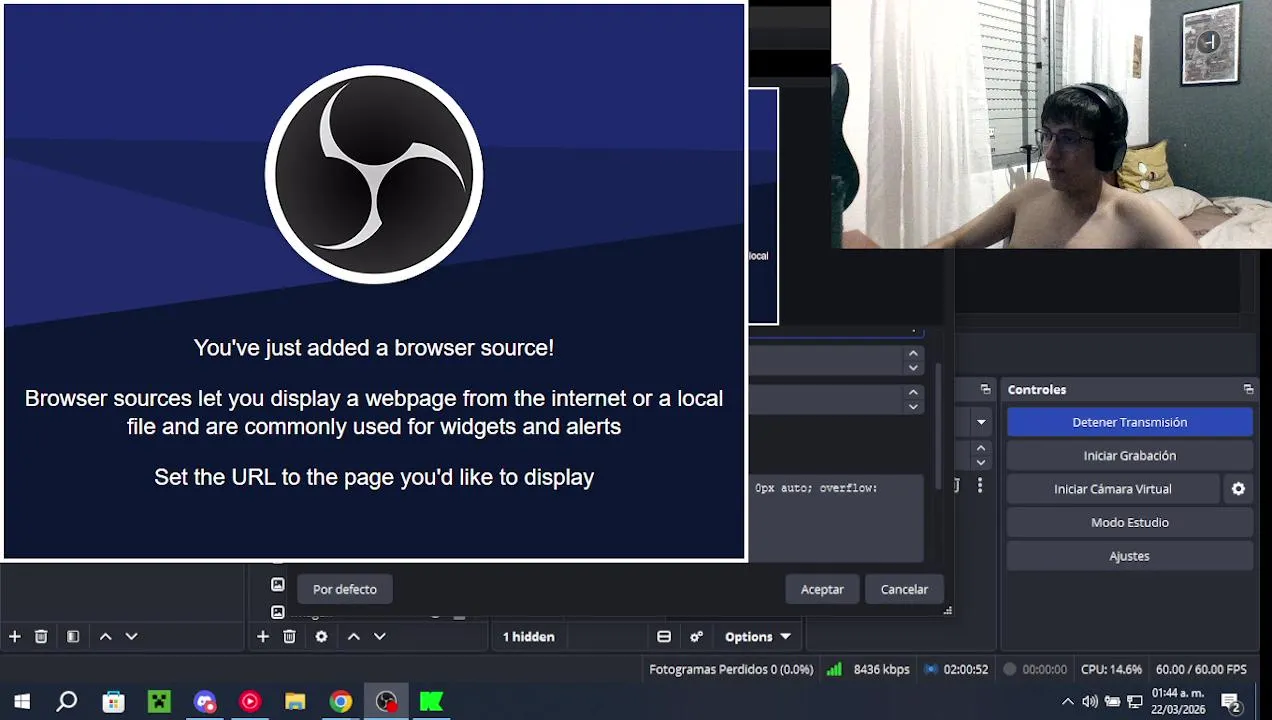Click the Controles panel title

pyautogui.click(x=1037, y=389)
